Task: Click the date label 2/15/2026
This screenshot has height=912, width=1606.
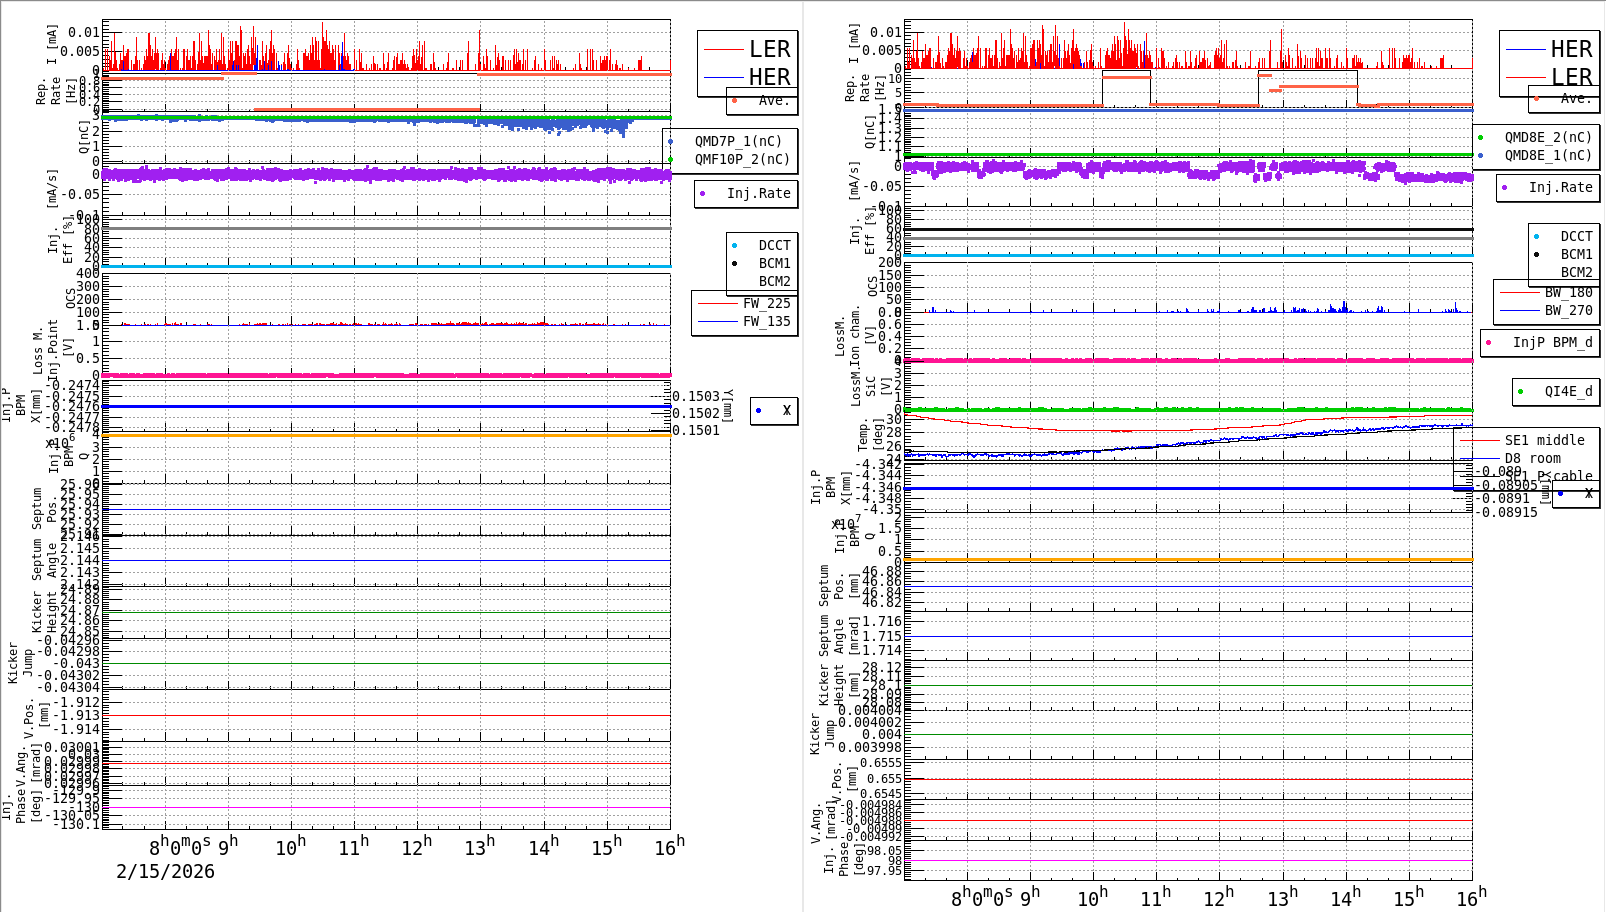Action: click(165, 871)
